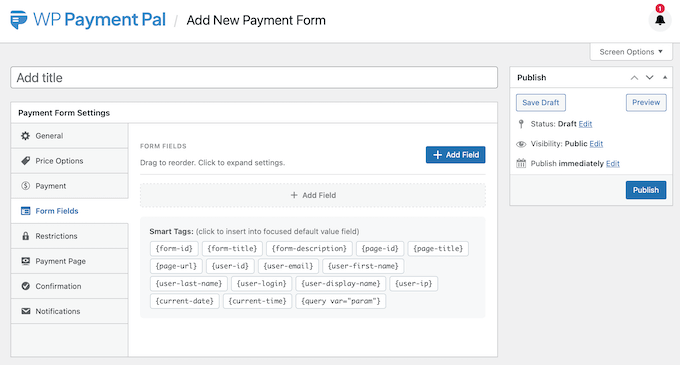The height and width of the screenshot is (365, 680).
Task: Insert the {user-first-name} smart tag
Action: pos(363,266)
